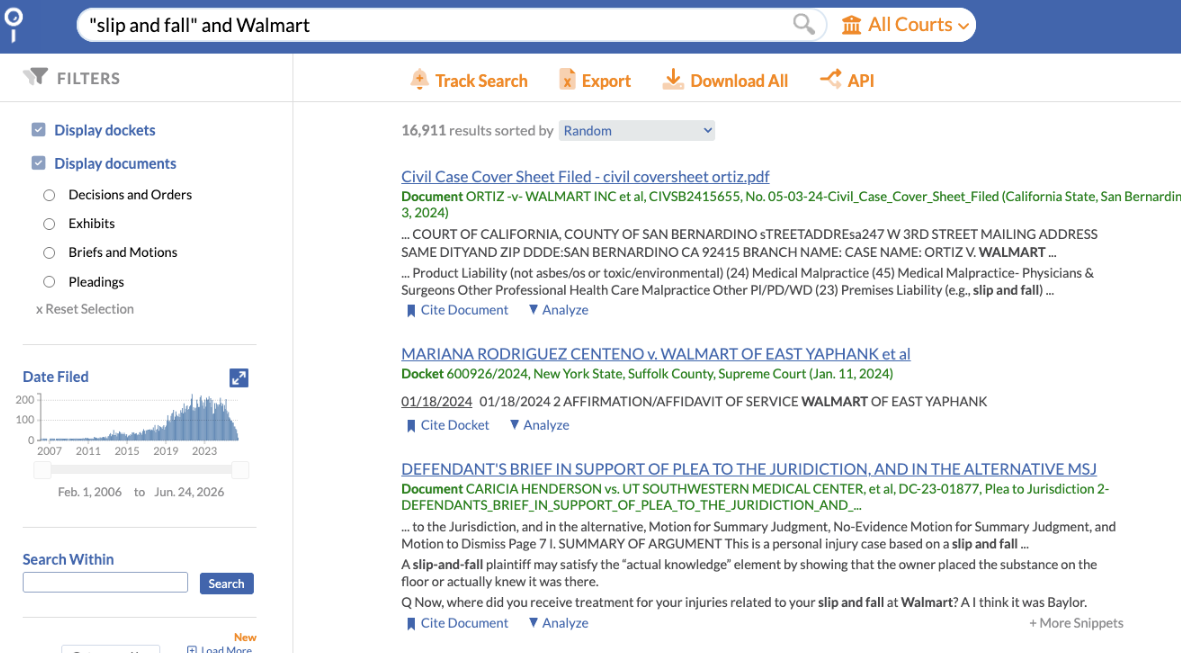Click the funnel Filters icon
The height and width of the screenshot is (653, 1181).
[35, 77]
